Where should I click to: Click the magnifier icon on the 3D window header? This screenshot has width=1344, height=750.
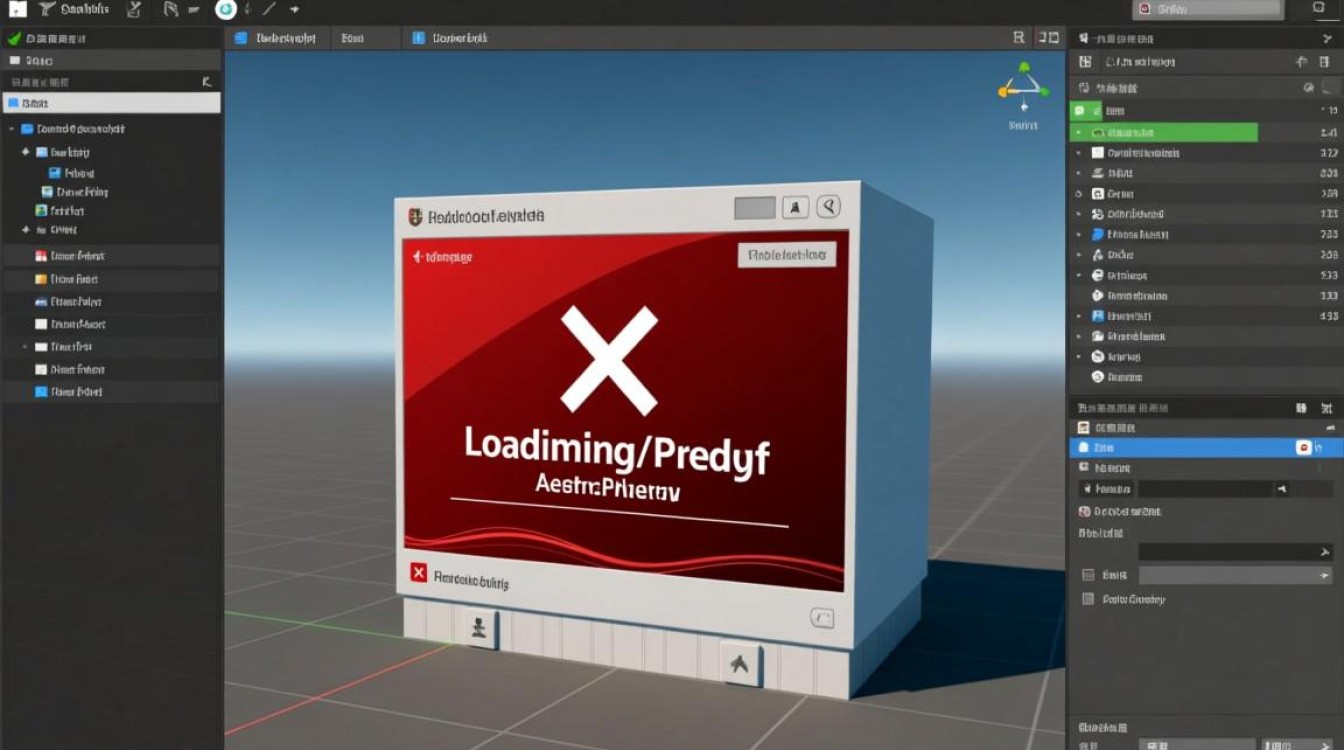827,206
